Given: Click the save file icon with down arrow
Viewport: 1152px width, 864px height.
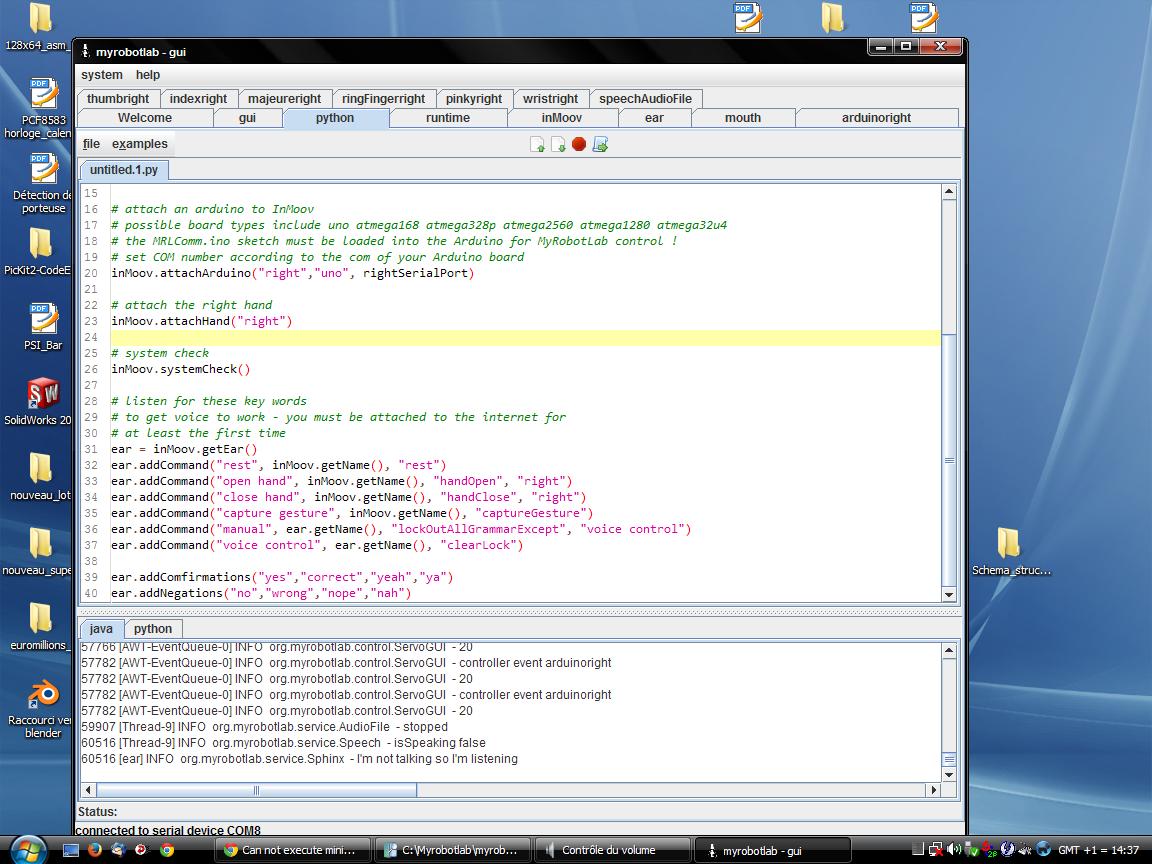Looking at the screenshot, I should point(558,145).
